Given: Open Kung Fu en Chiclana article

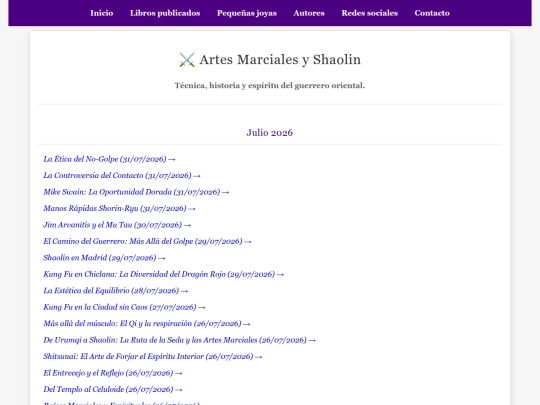Looking at the screenshot, I should click(x=164, y=274).
